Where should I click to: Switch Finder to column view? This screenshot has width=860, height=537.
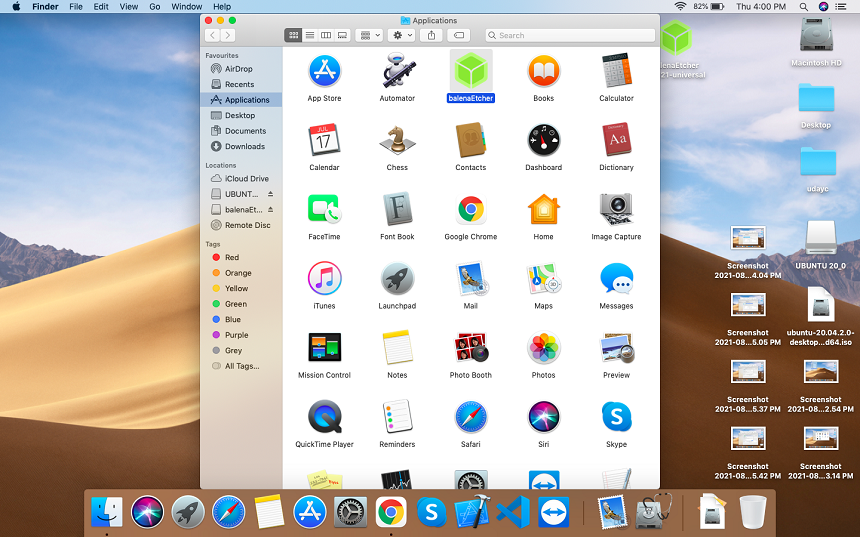point(326,35)
